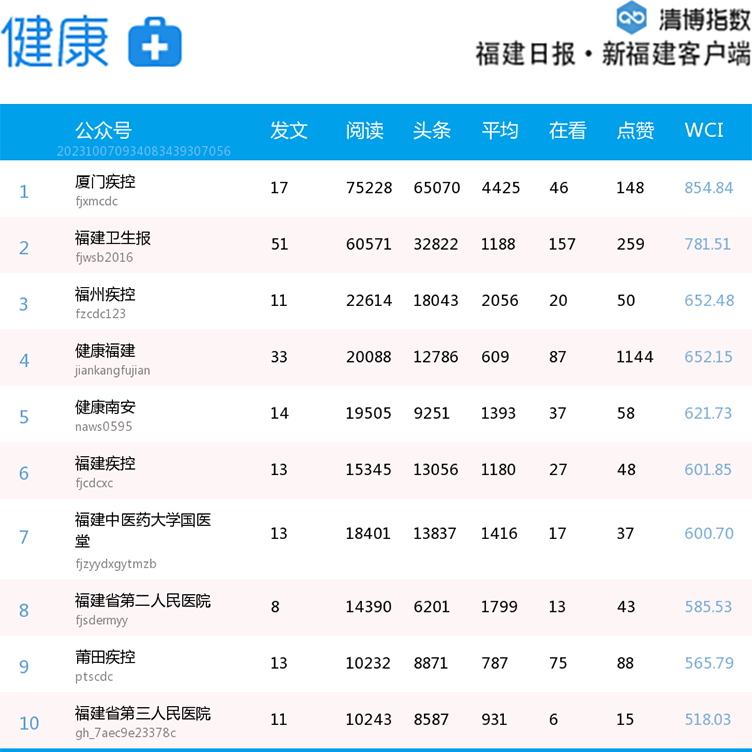The image size is (752, 752).
Task: Select the 健康福建 account name
Action: pos(105,351)
